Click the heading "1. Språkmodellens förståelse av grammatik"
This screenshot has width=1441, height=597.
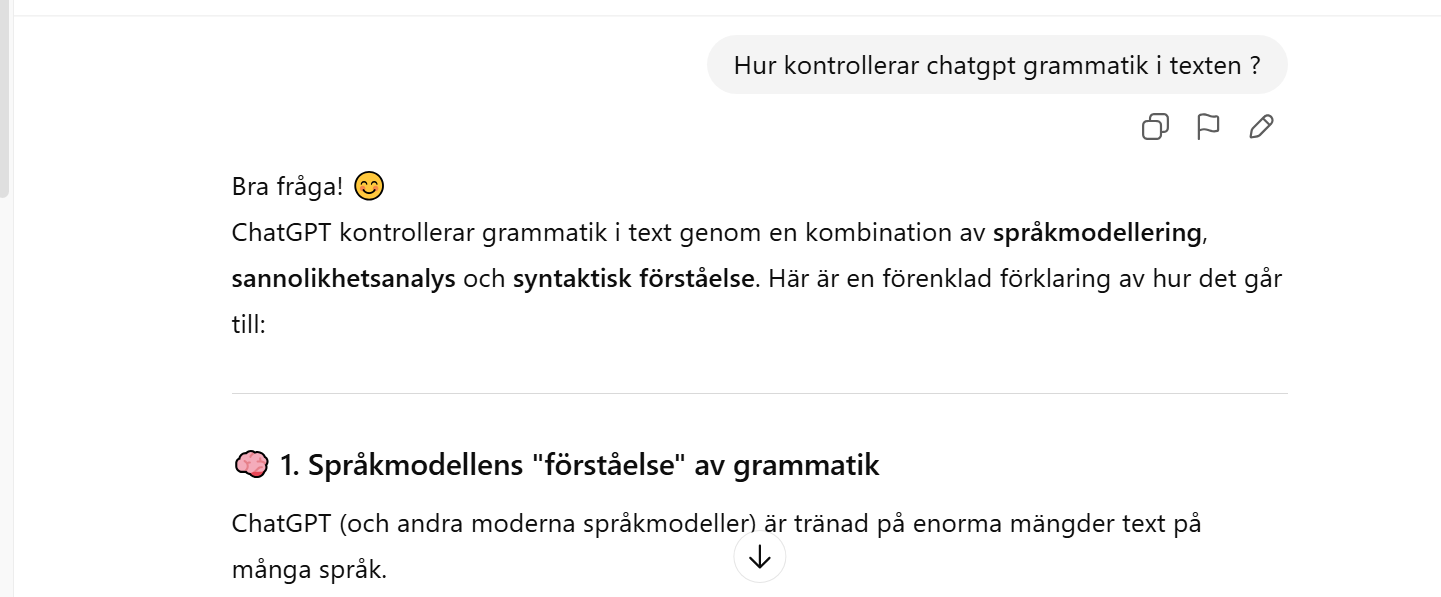[579, 465]
